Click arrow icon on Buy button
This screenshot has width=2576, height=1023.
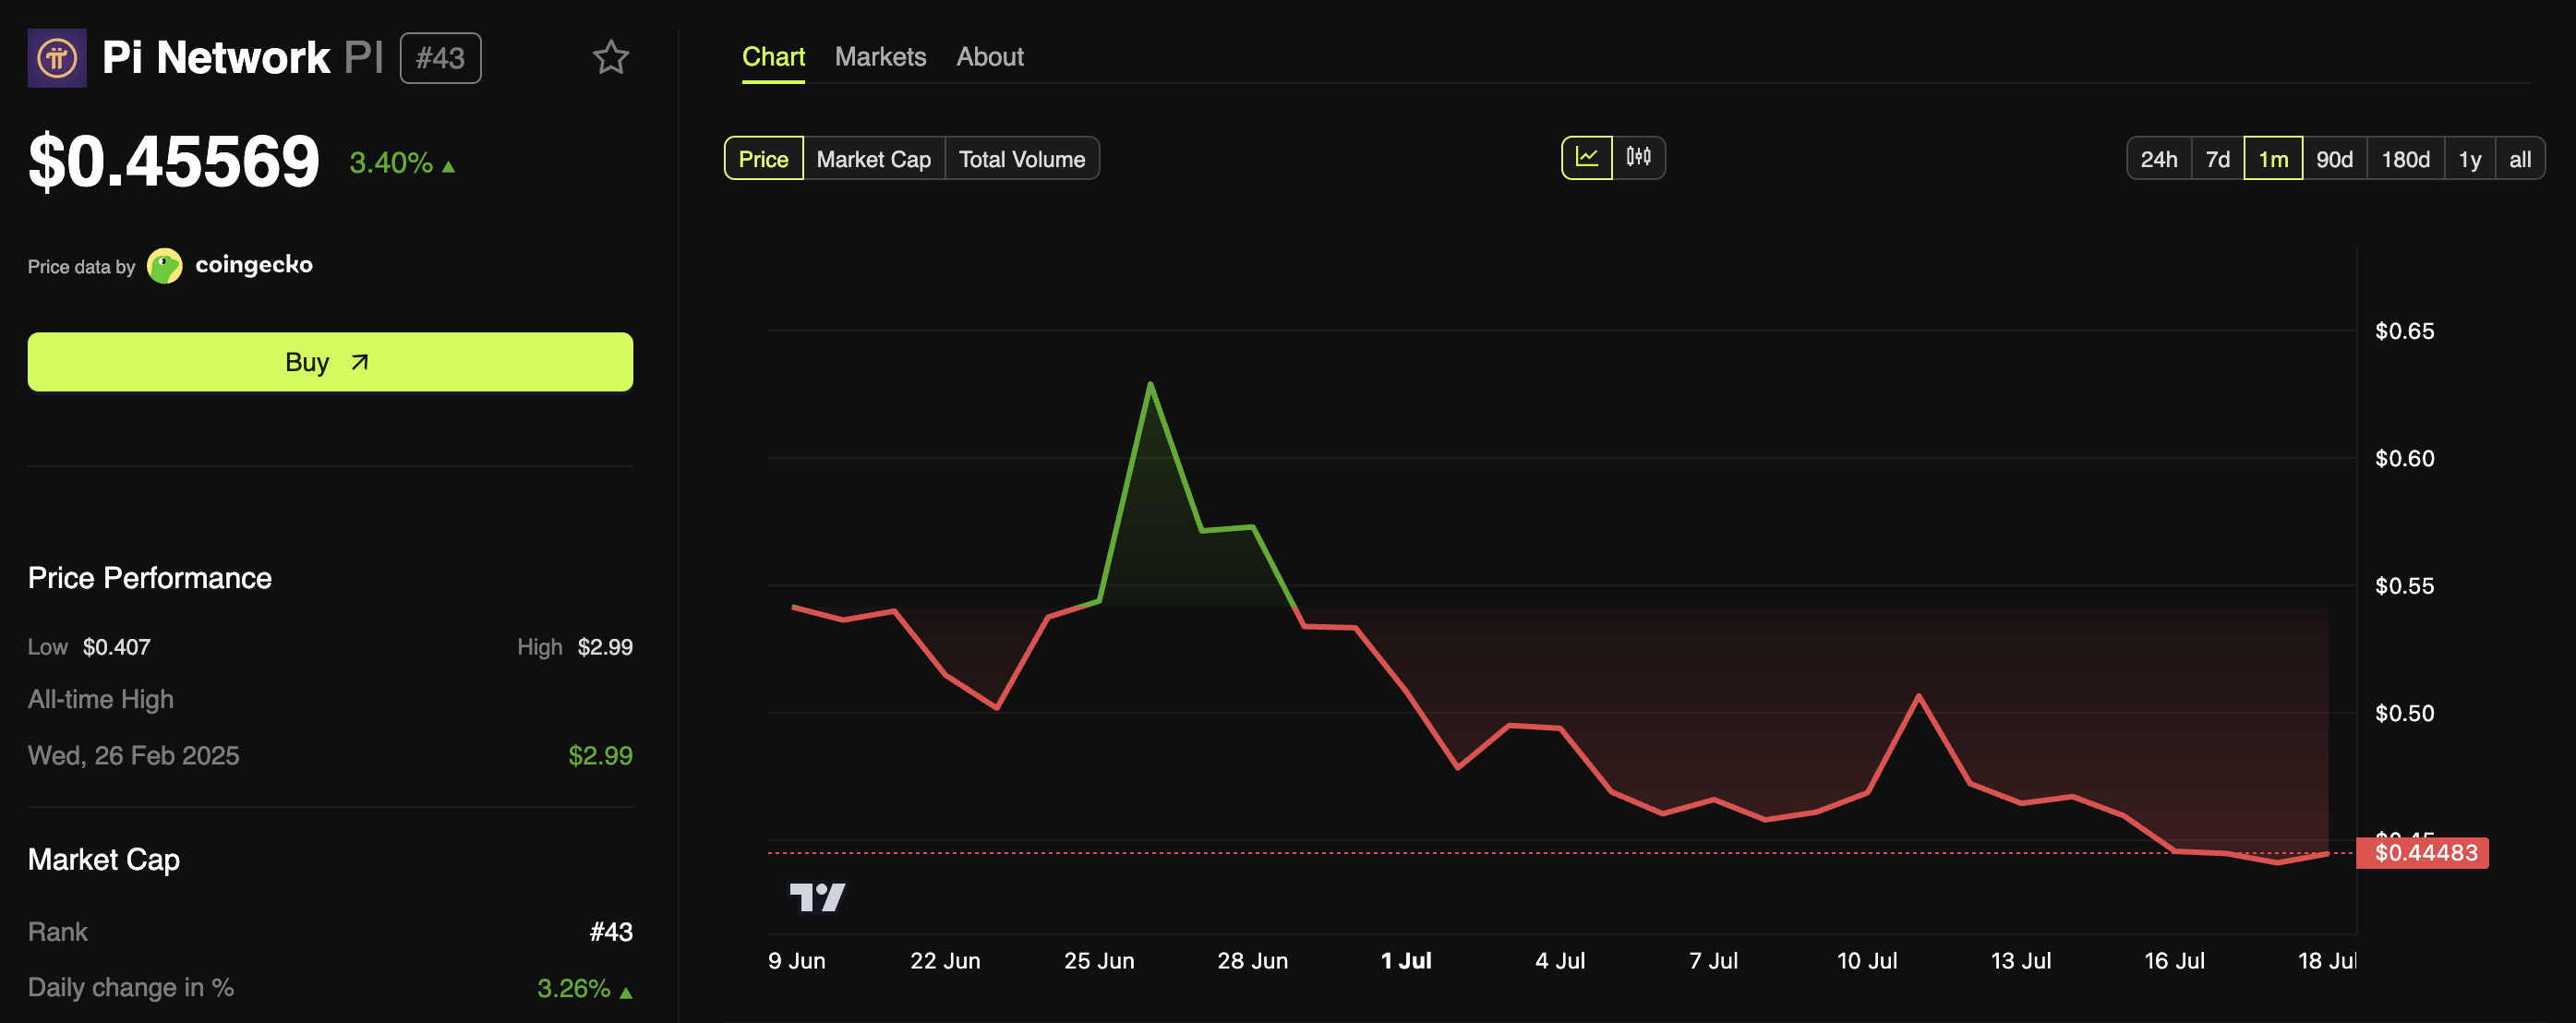[360, 362]
